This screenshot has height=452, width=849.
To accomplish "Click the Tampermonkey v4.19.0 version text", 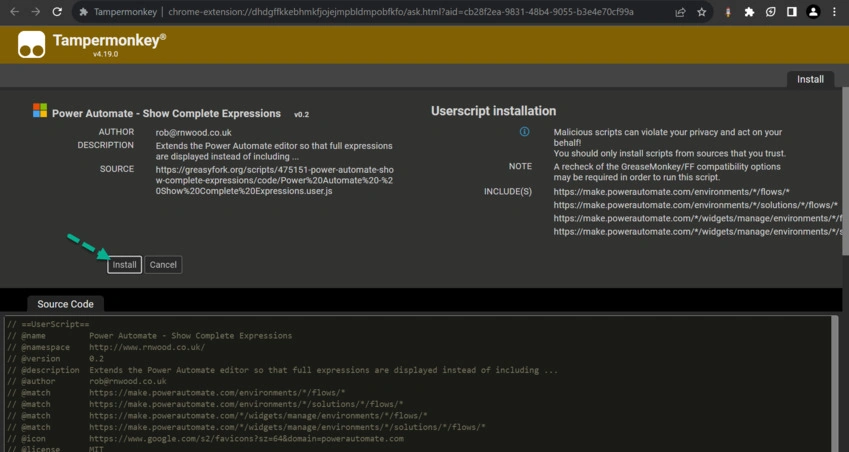I will click(x=105, y=54).
